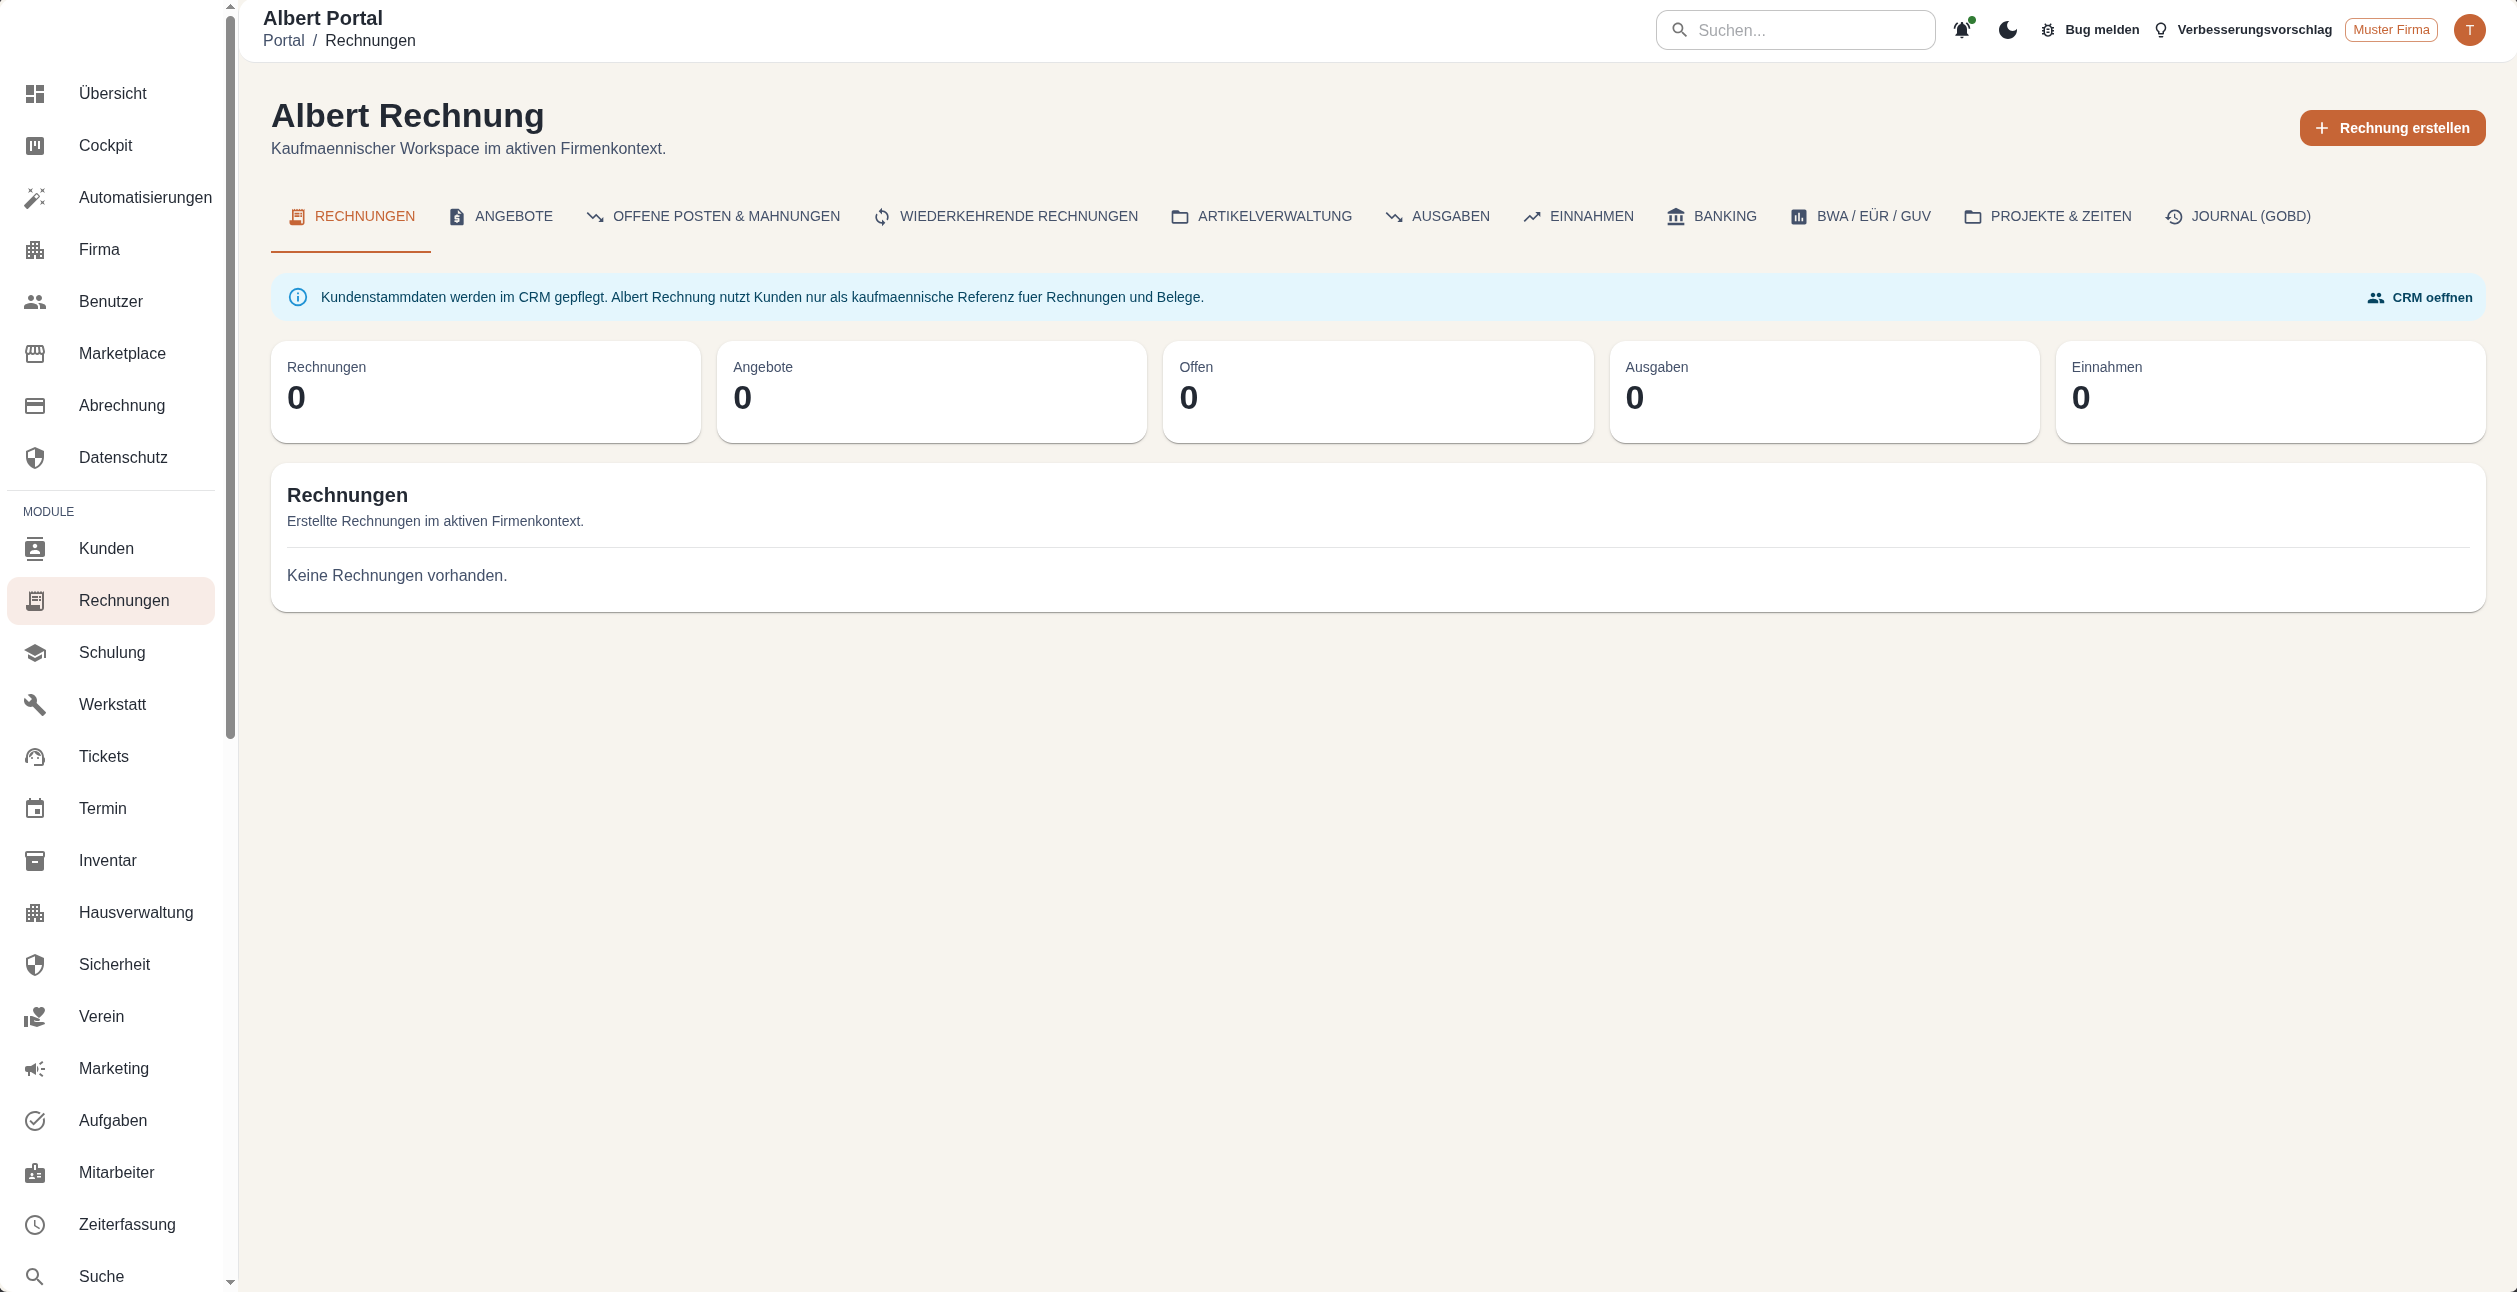The width and height of the screenshot is (2517, 1292).
Task: Click the Kunden contact icon
Action: pos(35,549)
